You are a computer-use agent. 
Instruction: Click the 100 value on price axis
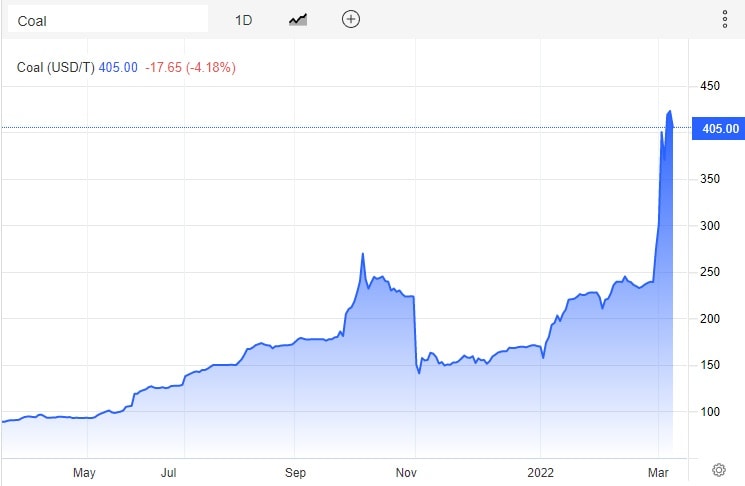coord(711,411)
